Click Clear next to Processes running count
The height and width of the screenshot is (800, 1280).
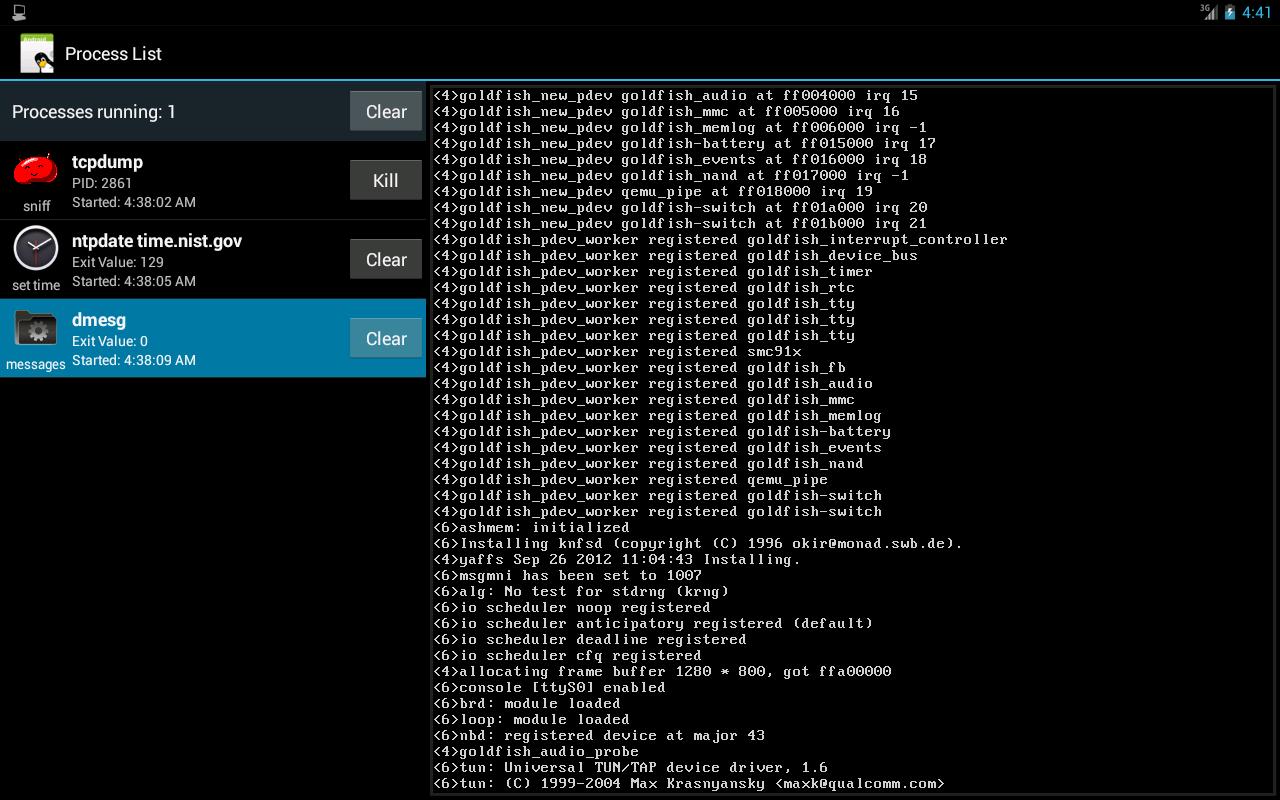[x=385, y=111]
